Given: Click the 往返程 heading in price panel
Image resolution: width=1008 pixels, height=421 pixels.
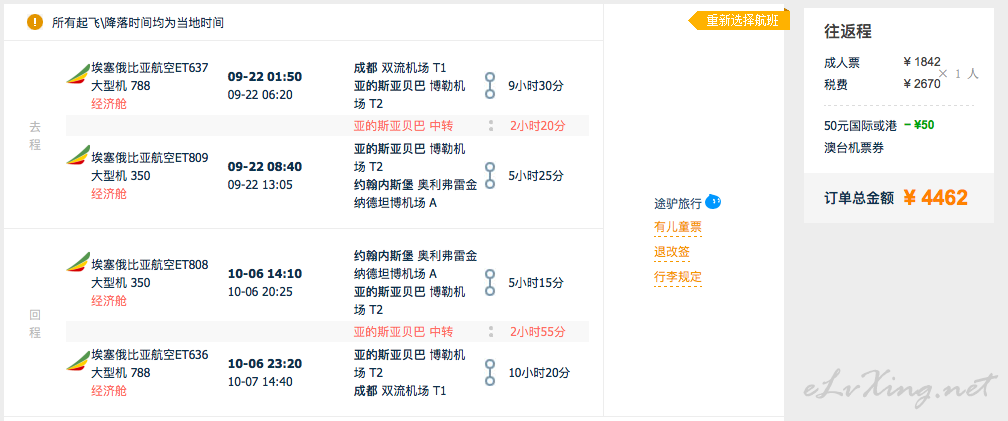Looking at the screenshot, I should pyautogui.click(x=848, y=31).
